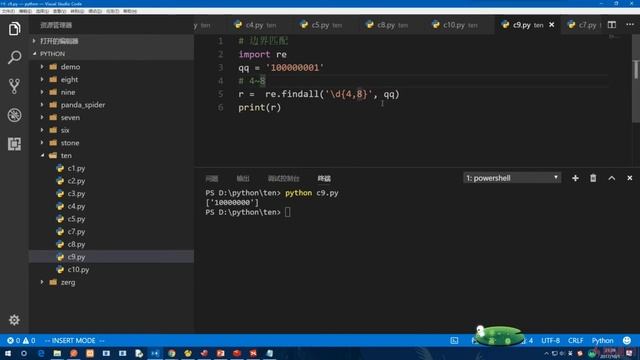Screen dimensions: 640x360
Task: Click Python file icon beside c1.py
Action: pyautogui.click(x=60, y=168)
